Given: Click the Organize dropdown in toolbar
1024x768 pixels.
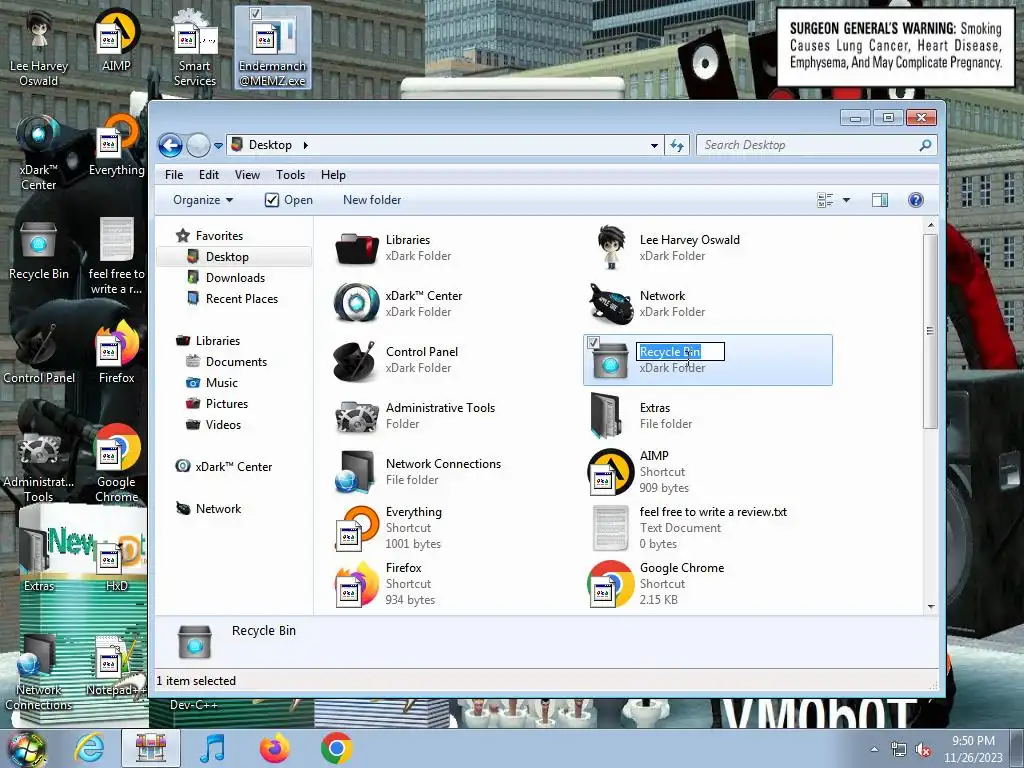Looking at the screenshot, I should point(203,200).
